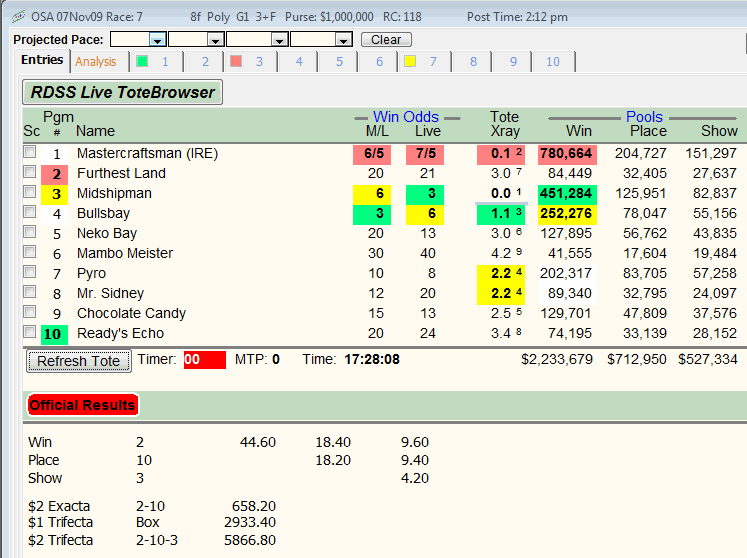Open race tab 3 with the red marker
This screenshot has width=747, height=558.
point(250,61)
